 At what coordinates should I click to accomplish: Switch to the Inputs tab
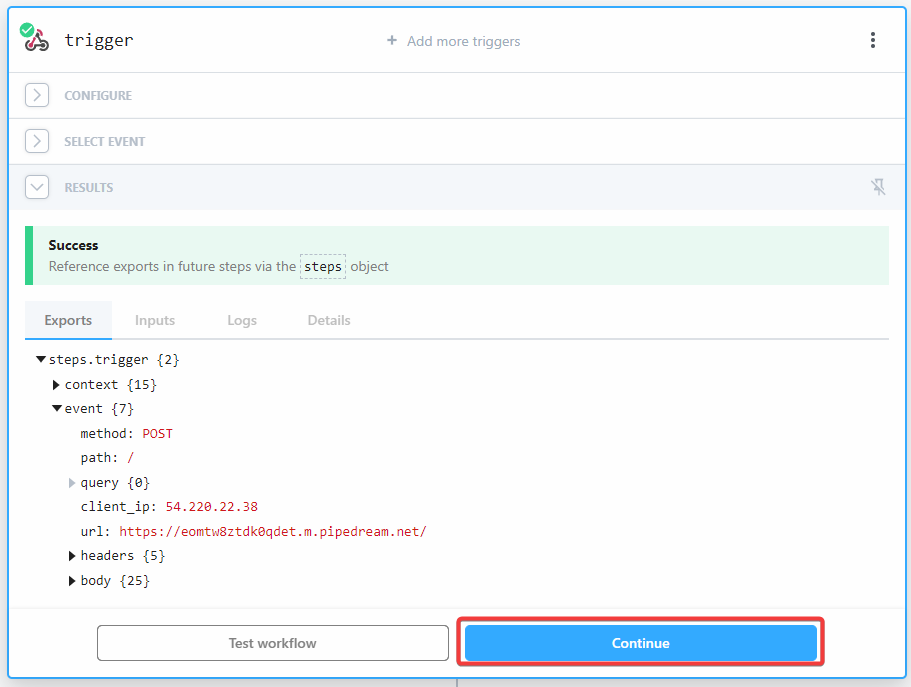[155, 320]
